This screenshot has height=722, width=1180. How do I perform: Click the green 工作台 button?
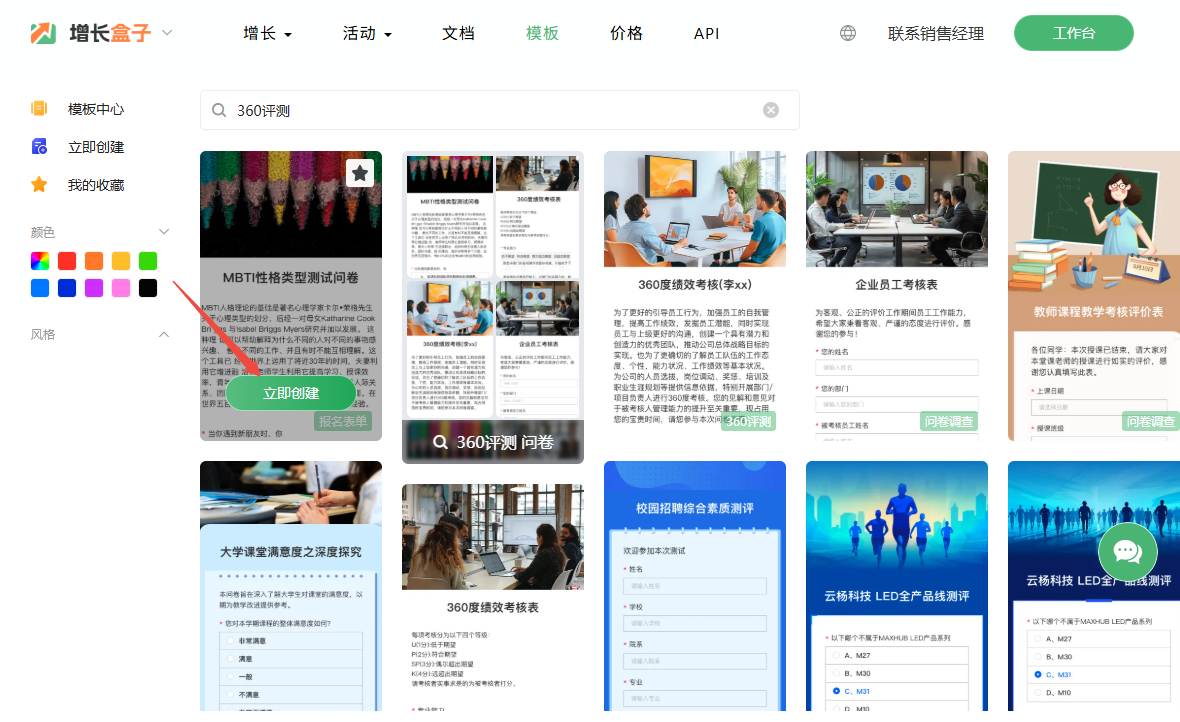click(x=1074, y=33)
